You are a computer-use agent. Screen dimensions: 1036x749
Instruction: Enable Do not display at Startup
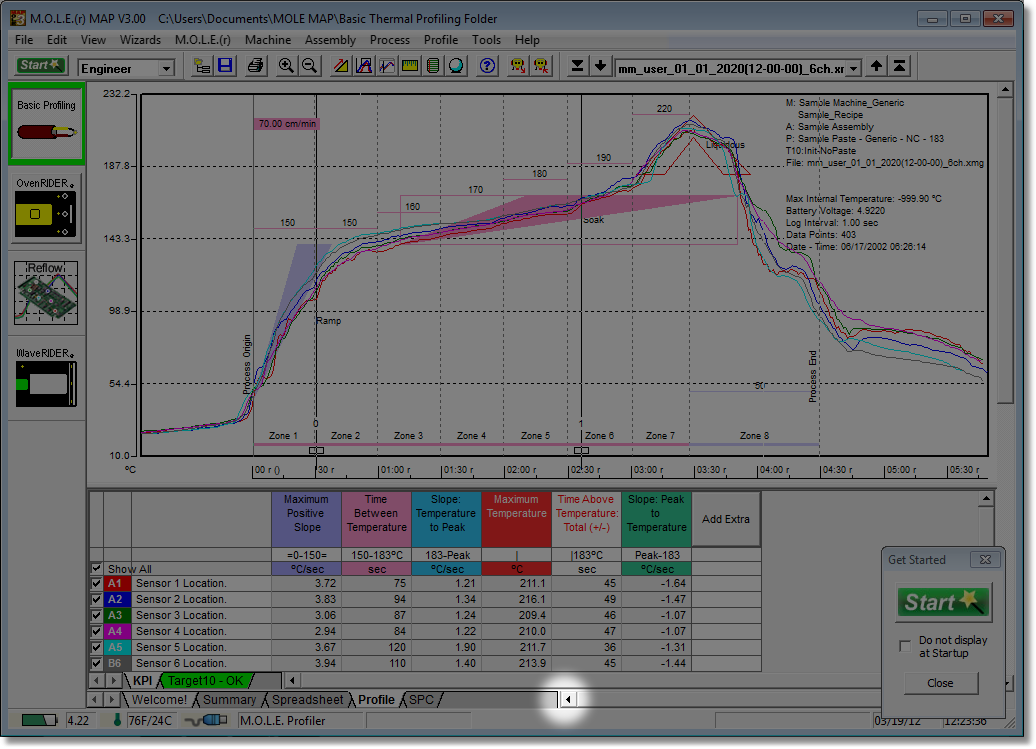[x=905, y=646]
